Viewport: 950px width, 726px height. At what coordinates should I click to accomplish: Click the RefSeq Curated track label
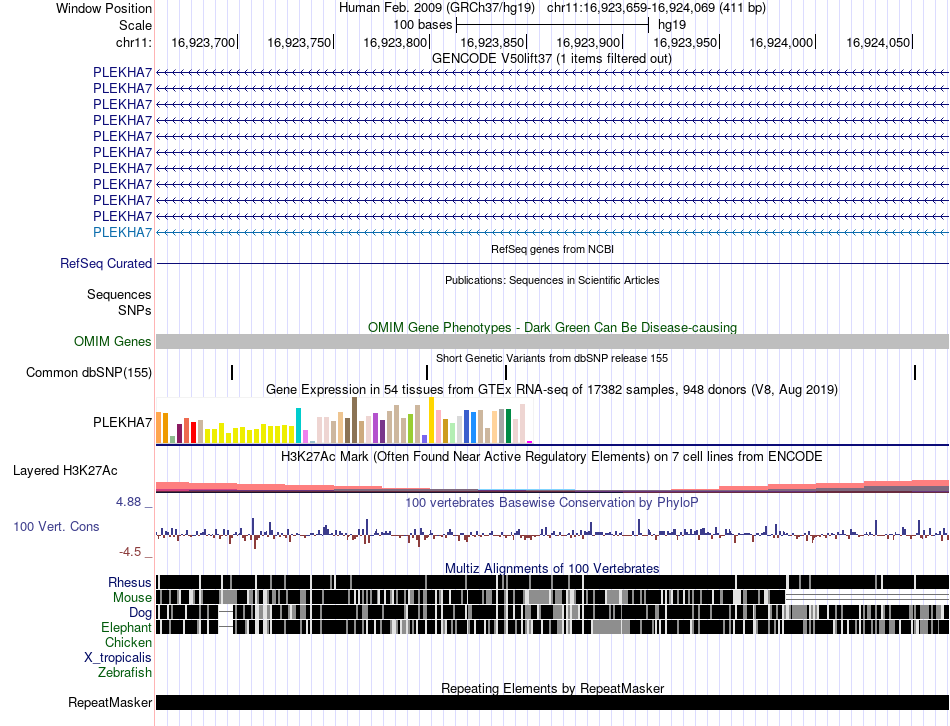click(x=106, y=264)
